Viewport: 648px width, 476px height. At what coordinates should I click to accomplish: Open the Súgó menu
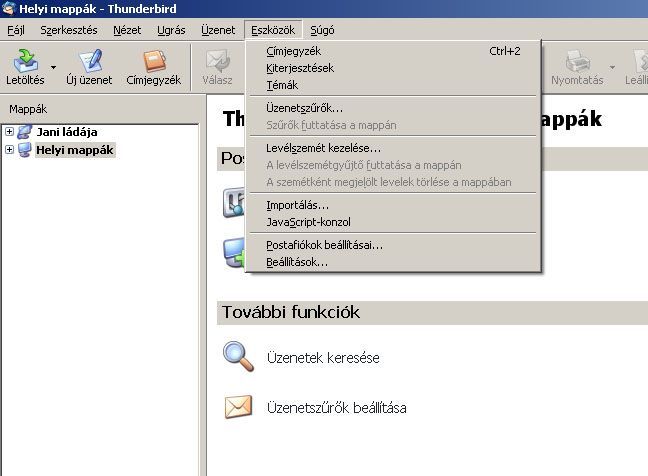click(x=322, y=30)
